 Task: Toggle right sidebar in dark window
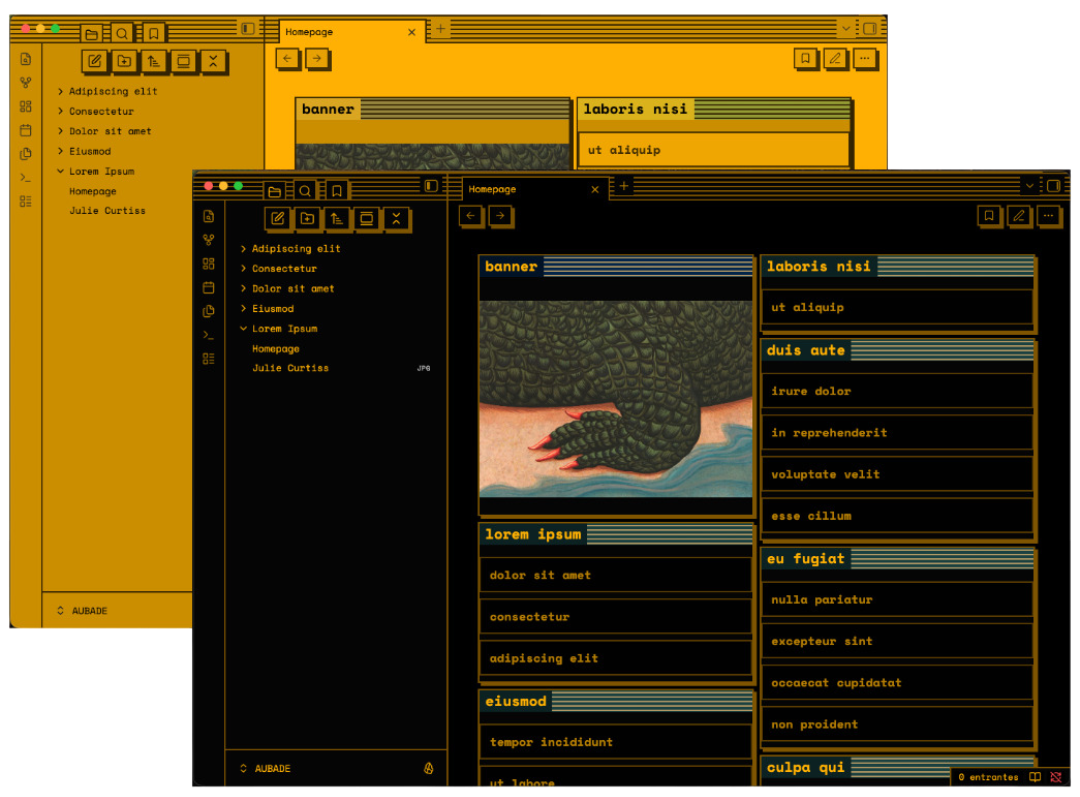pos(1053,186)
